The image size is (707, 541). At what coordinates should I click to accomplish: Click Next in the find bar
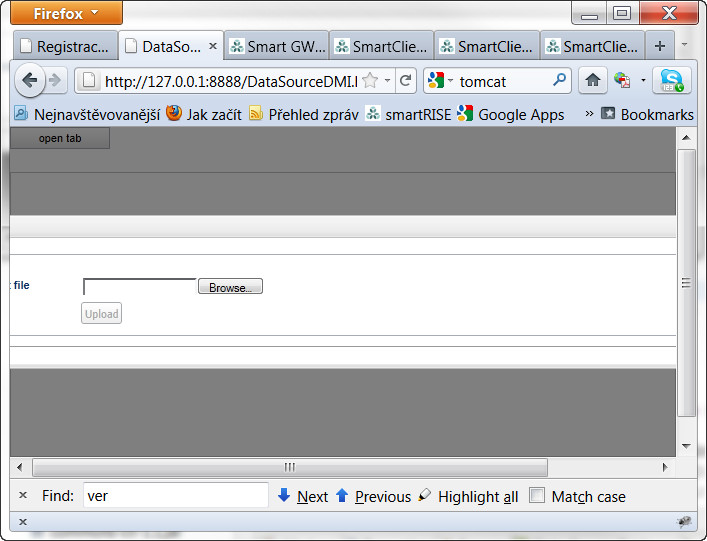[x=303, y=496]
